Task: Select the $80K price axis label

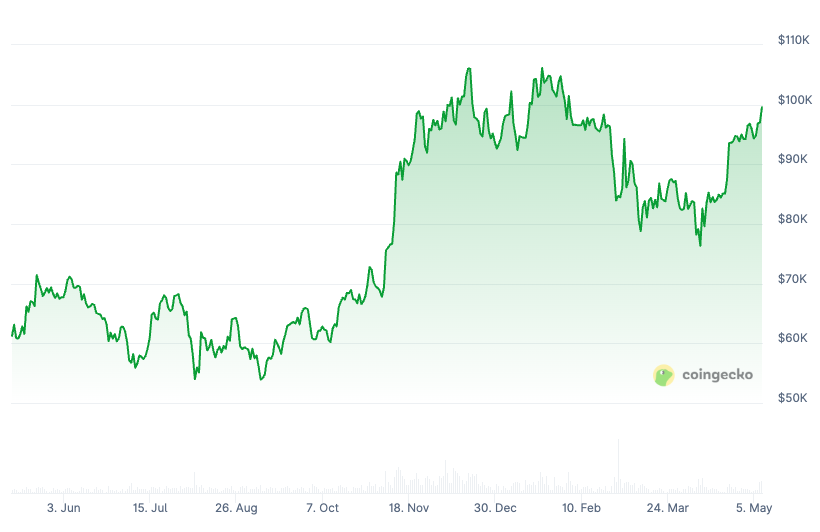Action: tap(794, 219)
